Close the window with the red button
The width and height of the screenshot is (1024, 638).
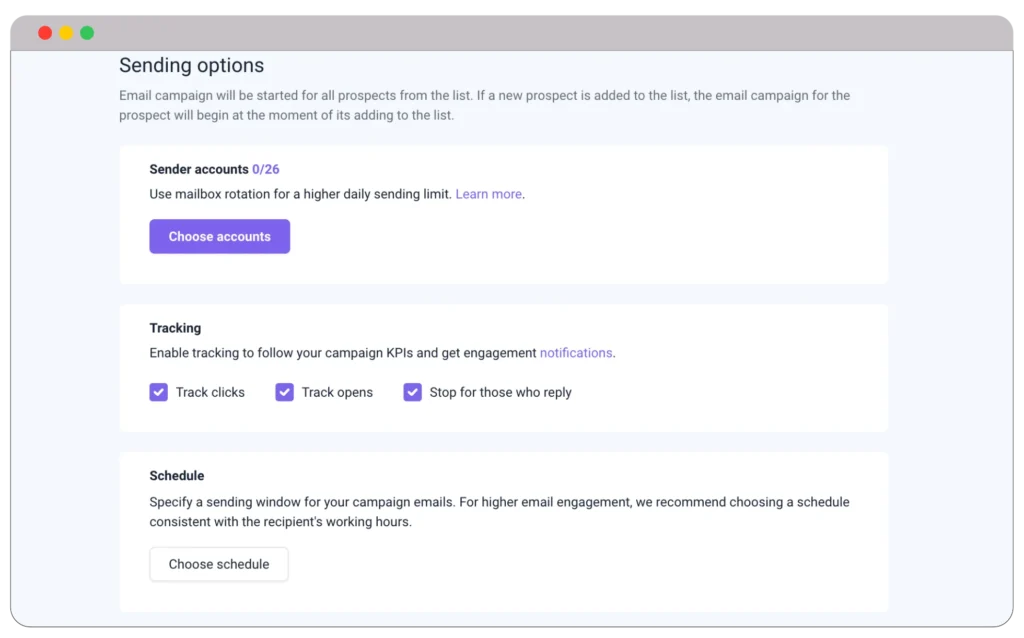45,33
